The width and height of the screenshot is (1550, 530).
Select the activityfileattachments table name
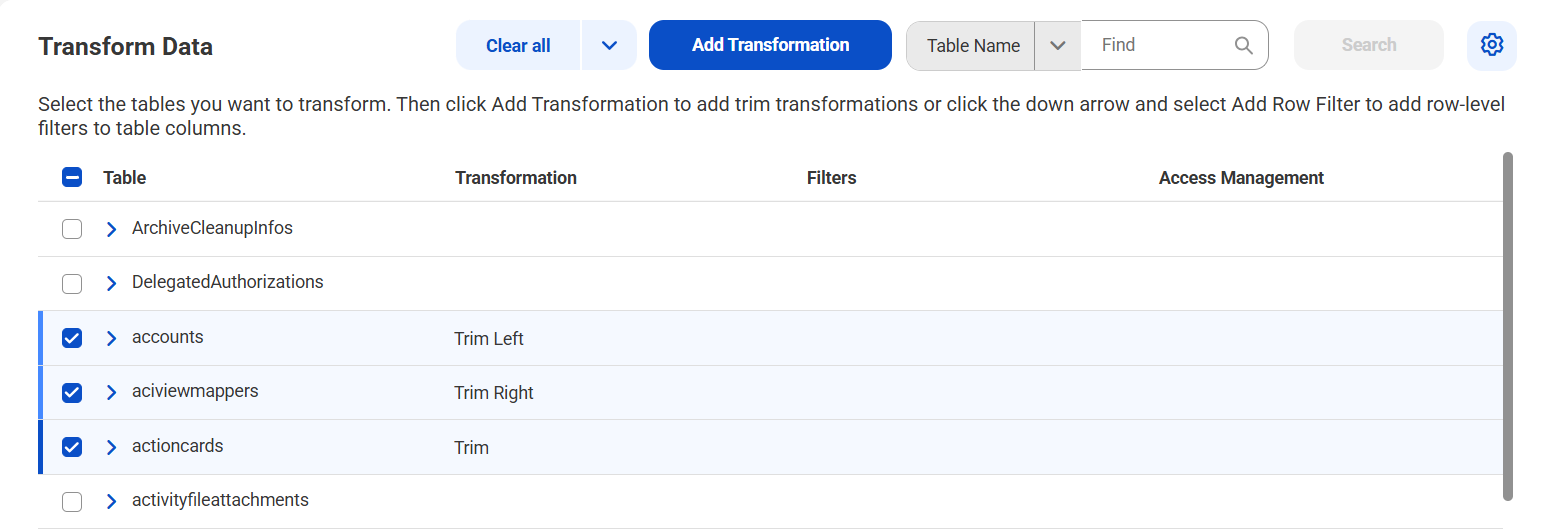(220, 499)
